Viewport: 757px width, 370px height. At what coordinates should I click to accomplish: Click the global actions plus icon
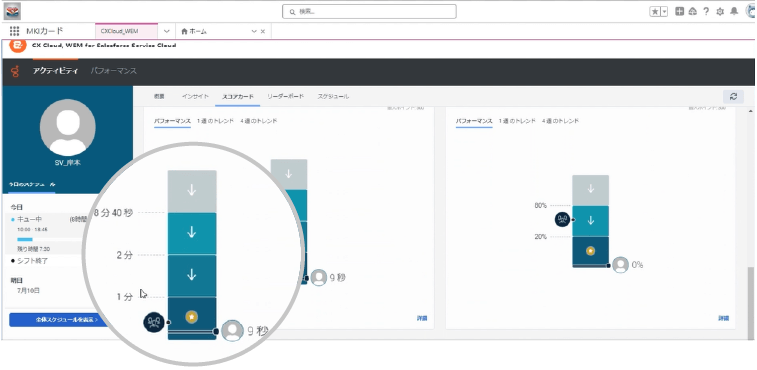[679, 12]
